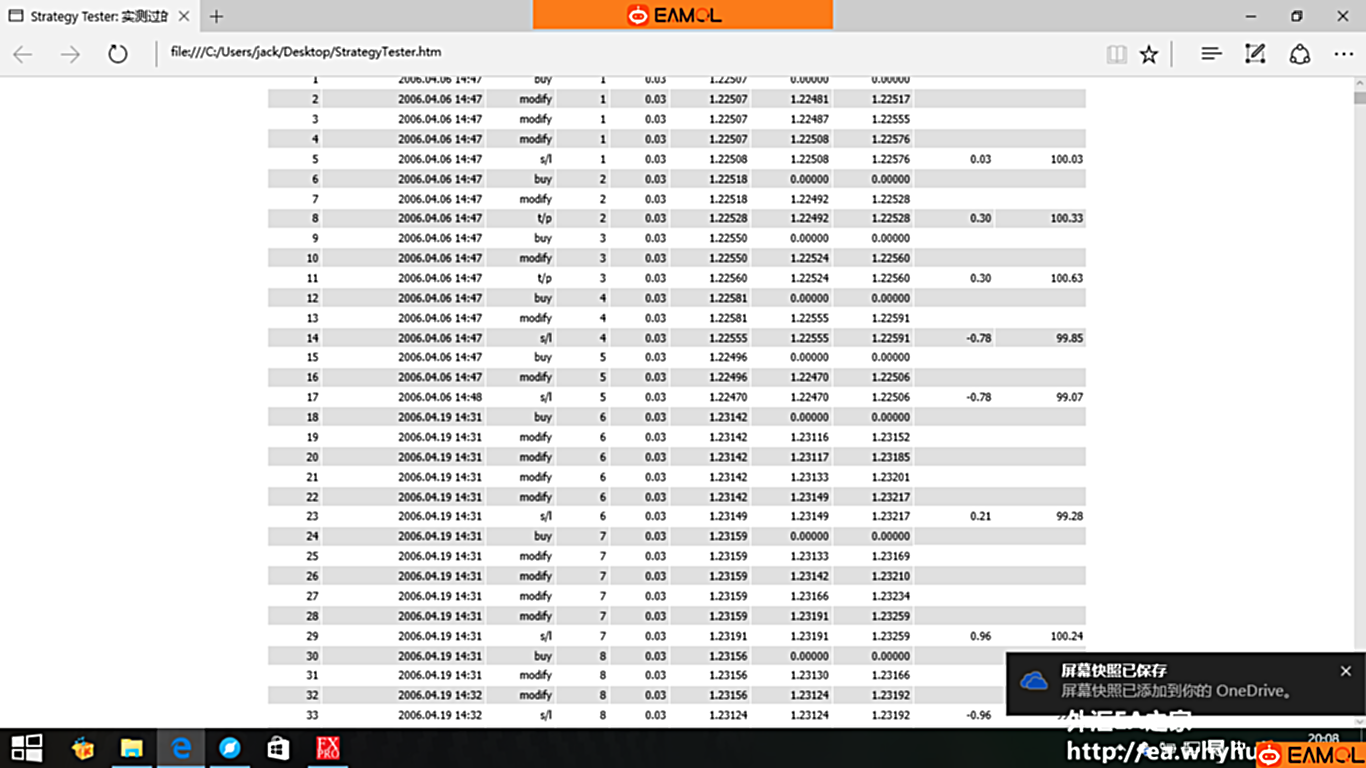Click the t/p type in row 8

click(544, 218)
